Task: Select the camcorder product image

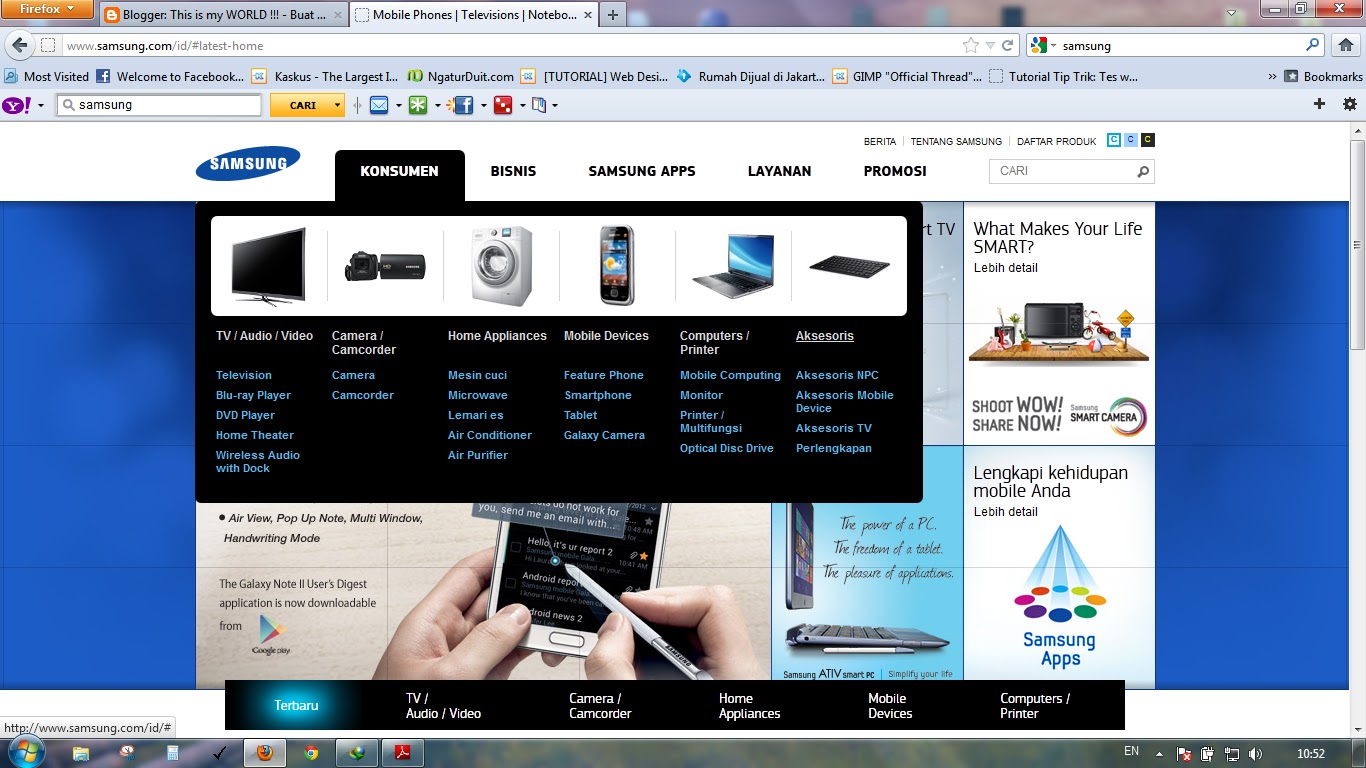Action: click(x=385, y=266)
